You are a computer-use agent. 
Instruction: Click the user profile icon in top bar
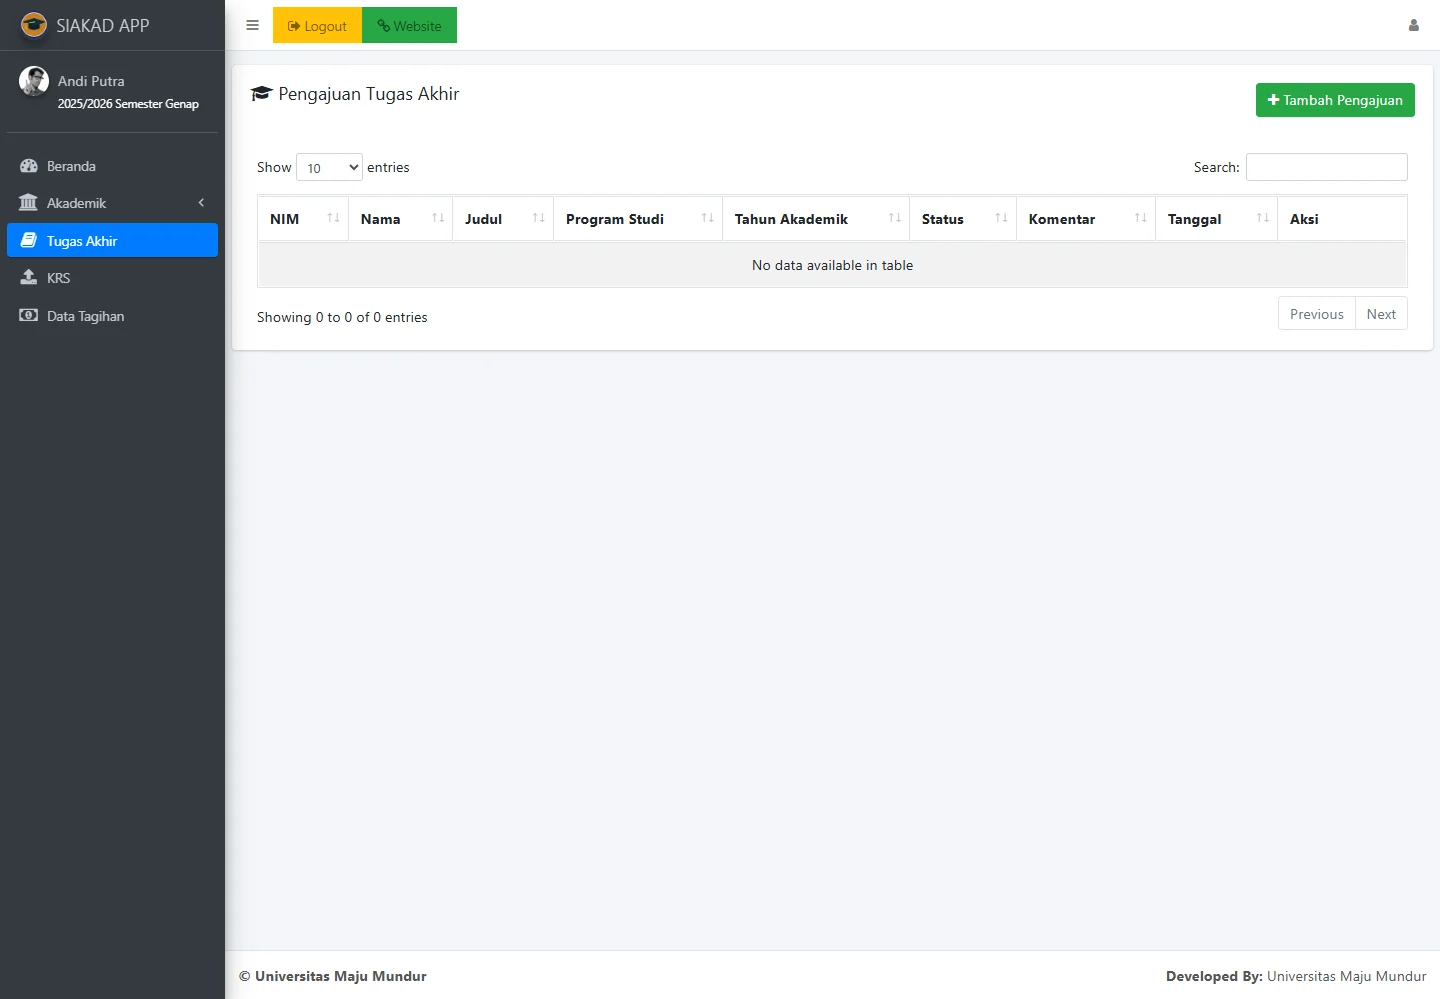click(x=1413, y=26)
